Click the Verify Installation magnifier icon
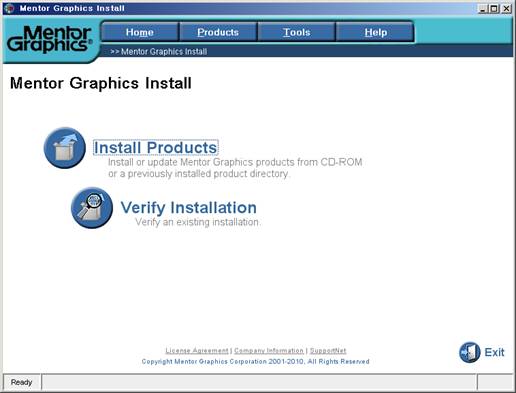The width and height of the screenshot is (516, 393). pos(92,208)
